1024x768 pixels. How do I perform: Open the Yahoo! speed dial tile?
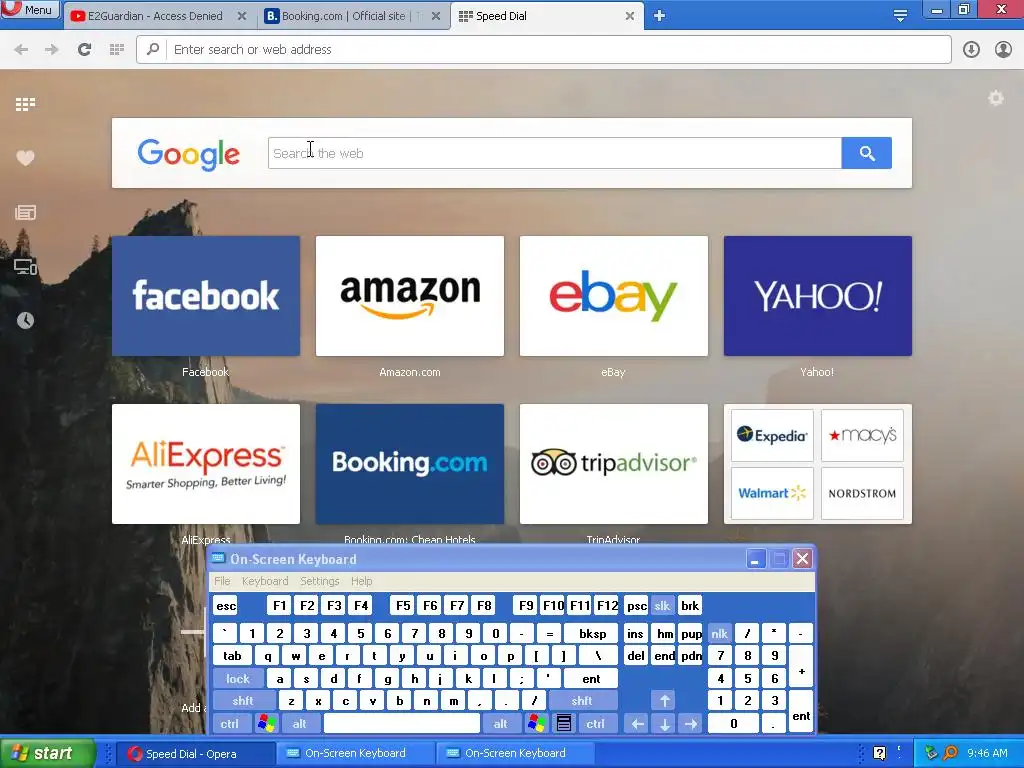point(818,296)
